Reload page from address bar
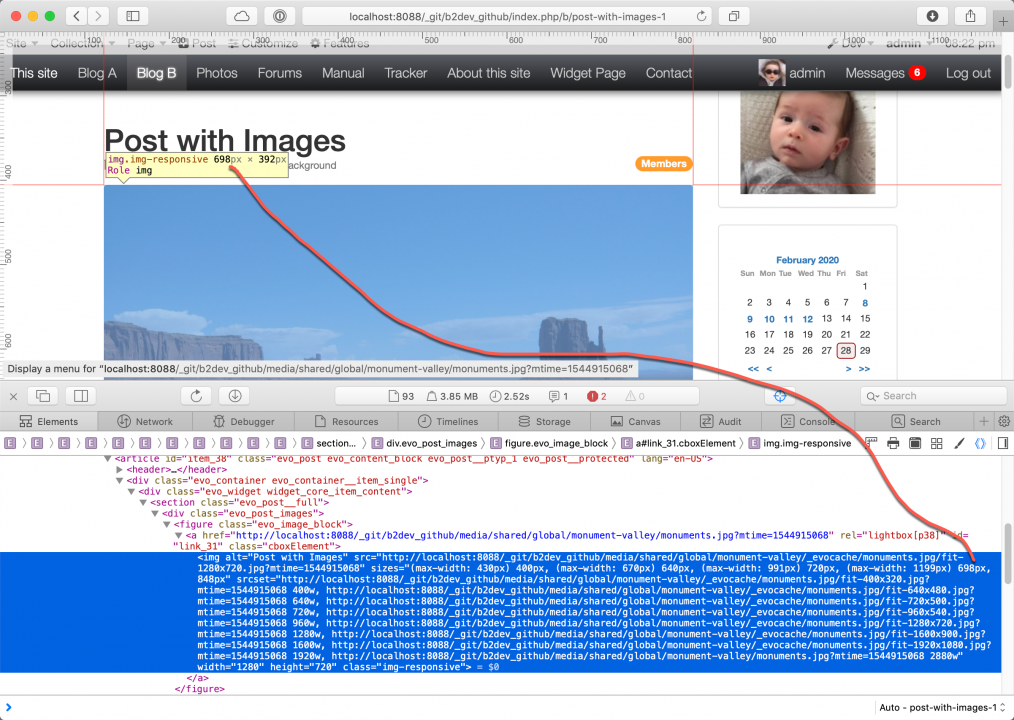Viewport: 1014px width, 720px height. 701,16
